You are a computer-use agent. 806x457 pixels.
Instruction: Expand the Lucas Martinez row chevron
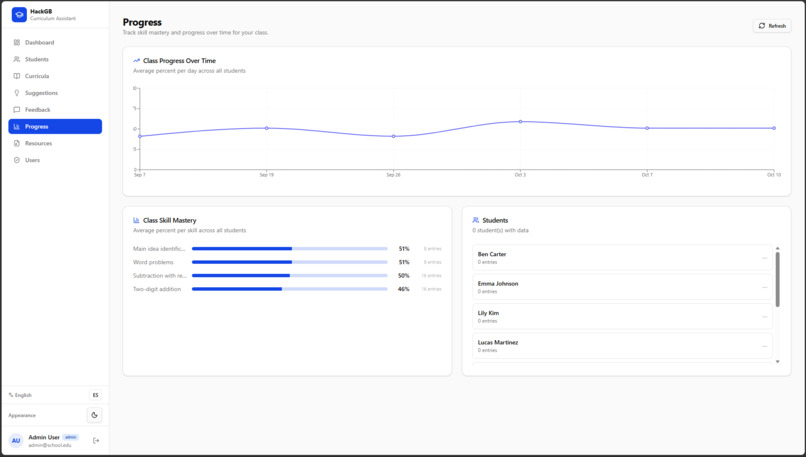click(x=765, y=346)
